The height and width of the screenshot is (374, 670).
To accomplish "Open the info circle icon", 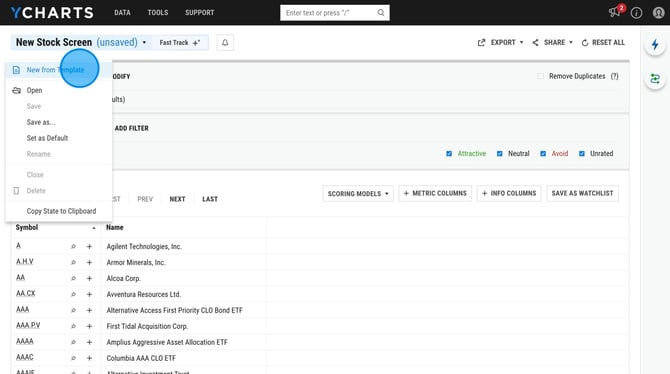I will pyautogui.click(x=636, y=13).
